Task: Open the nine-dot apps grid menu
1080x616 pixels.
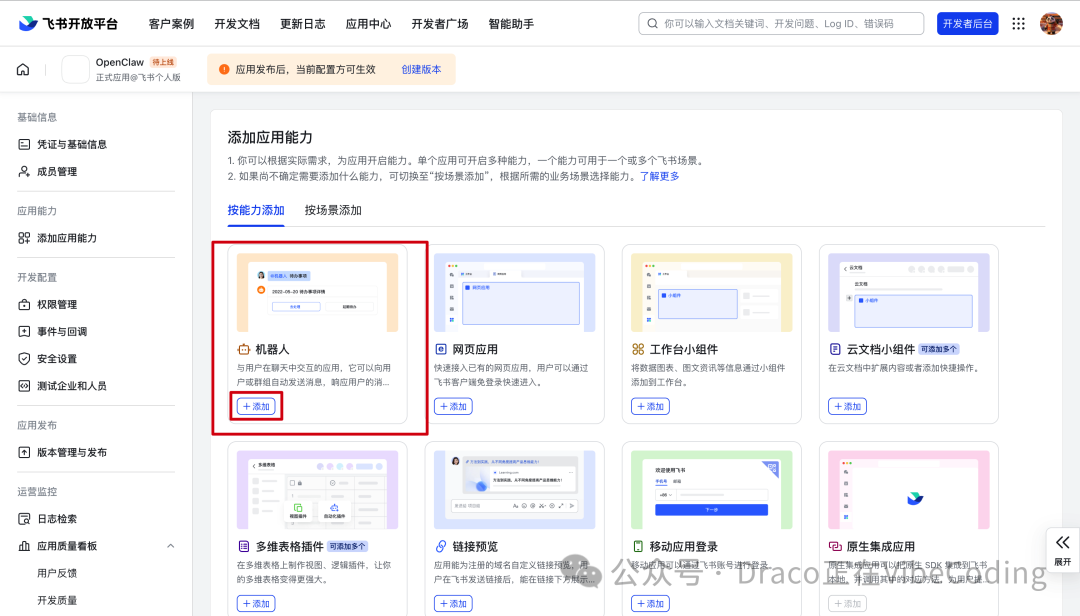Action: click(x=1018, y=22)
